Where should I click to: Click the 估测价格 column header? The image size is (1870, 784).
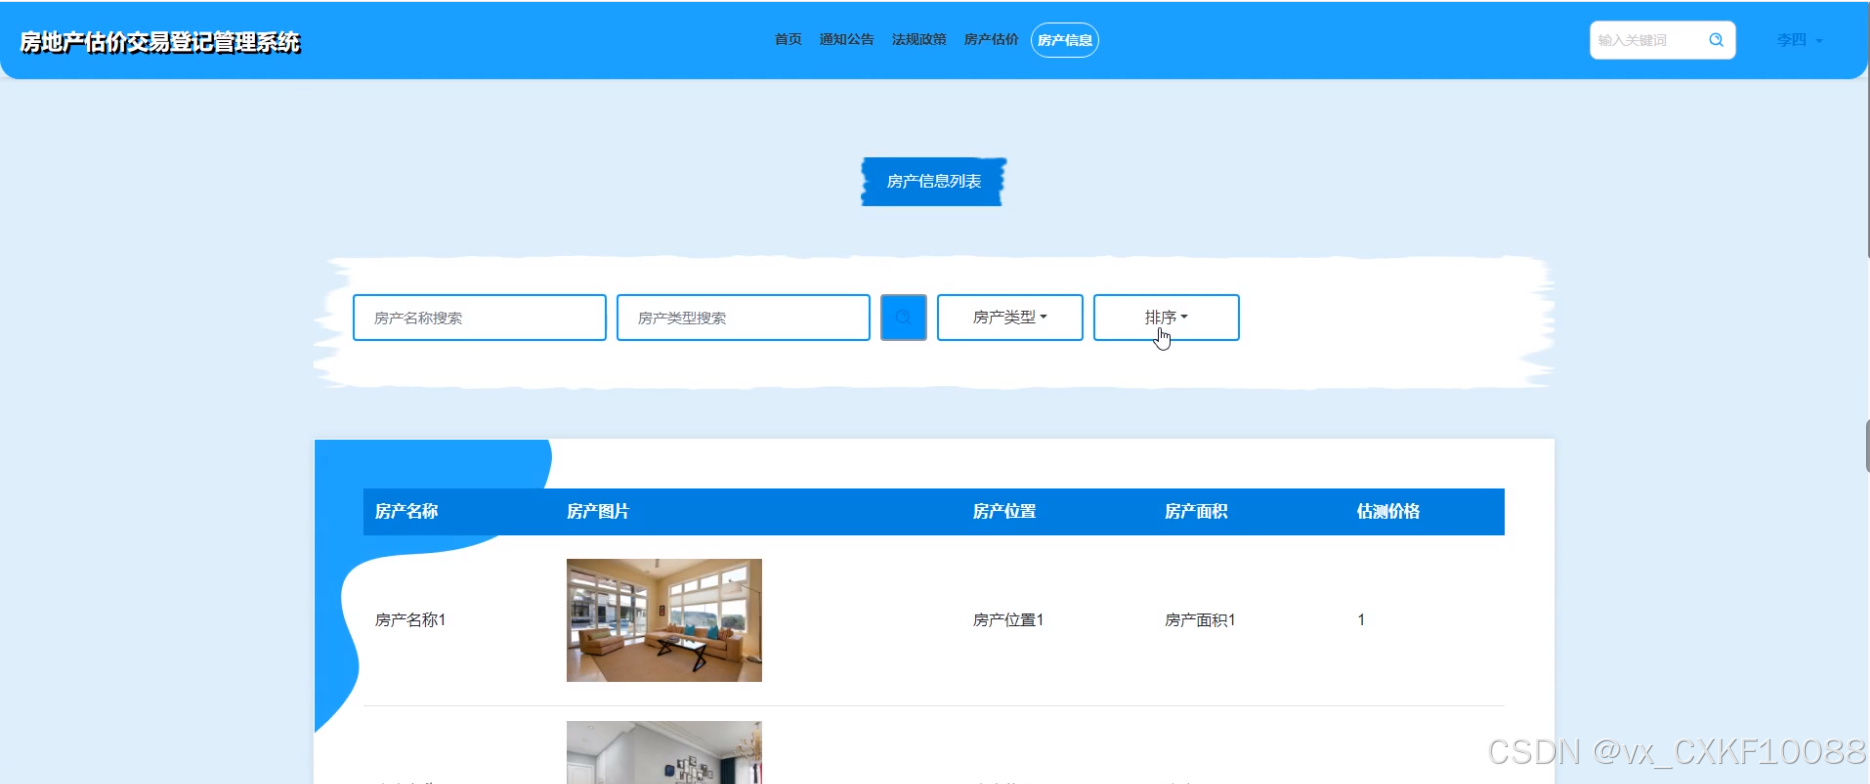(x=1388, y=511)
